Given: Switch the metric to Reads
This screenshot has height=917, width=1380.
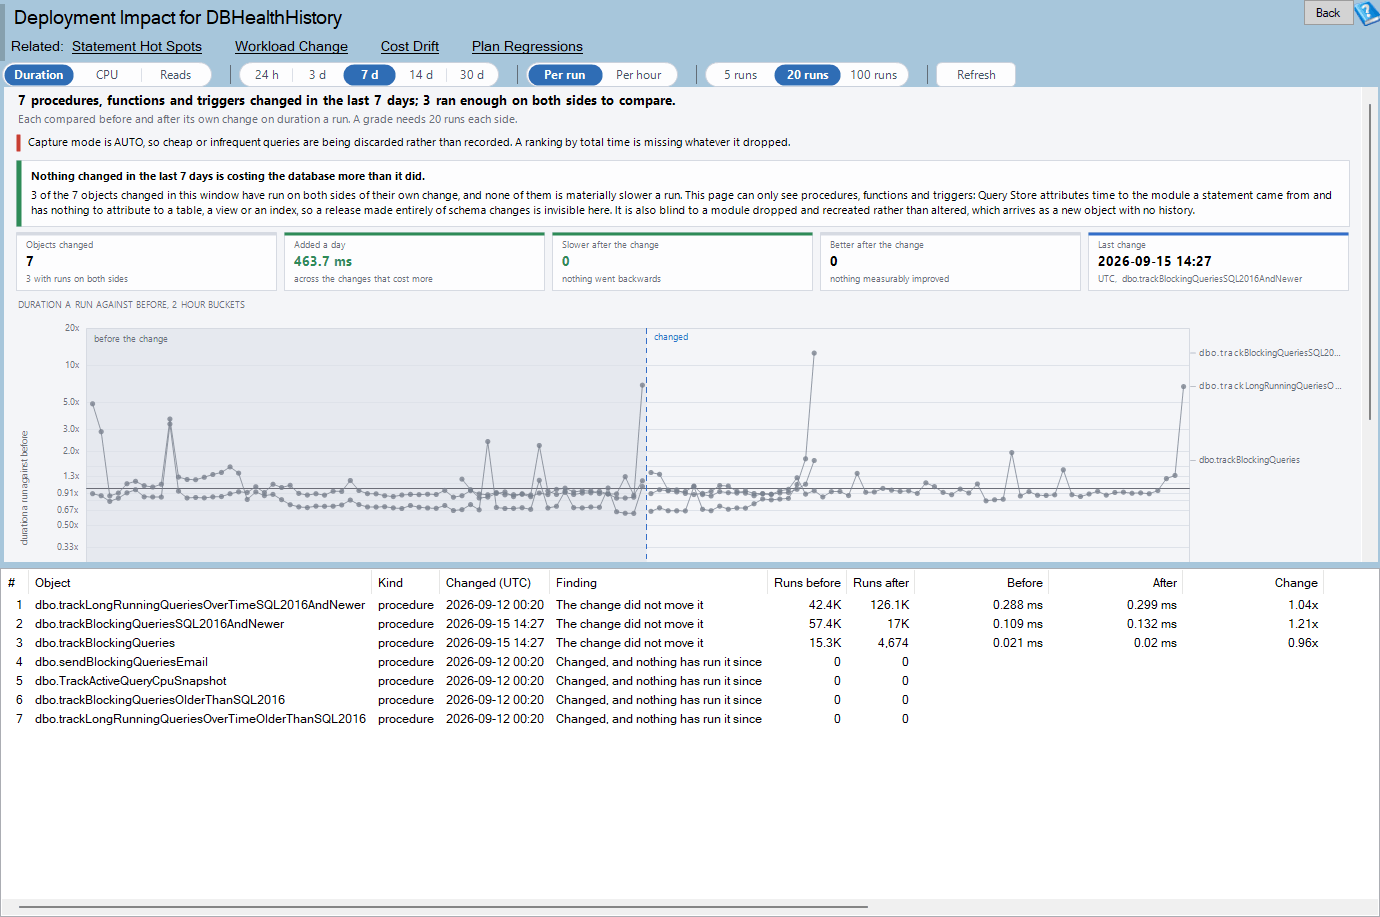Looking at the screenshot, I should [x=175, y=75].
